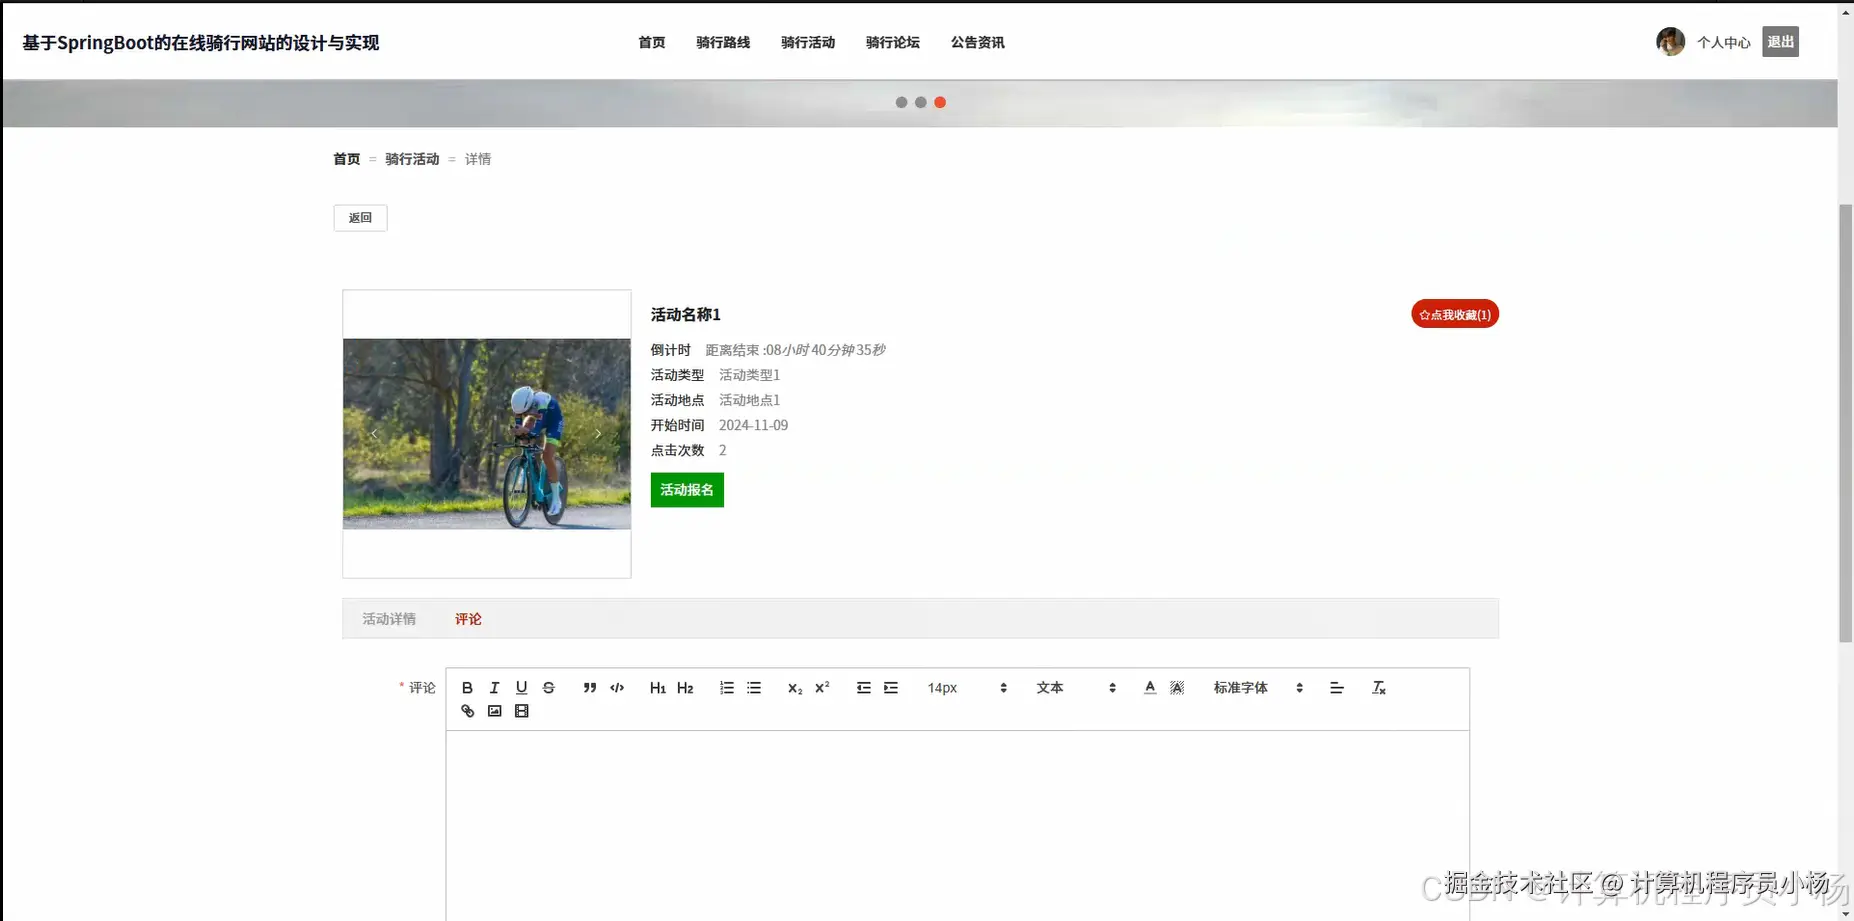Select the first banner carousel dot

click(902, 102)
